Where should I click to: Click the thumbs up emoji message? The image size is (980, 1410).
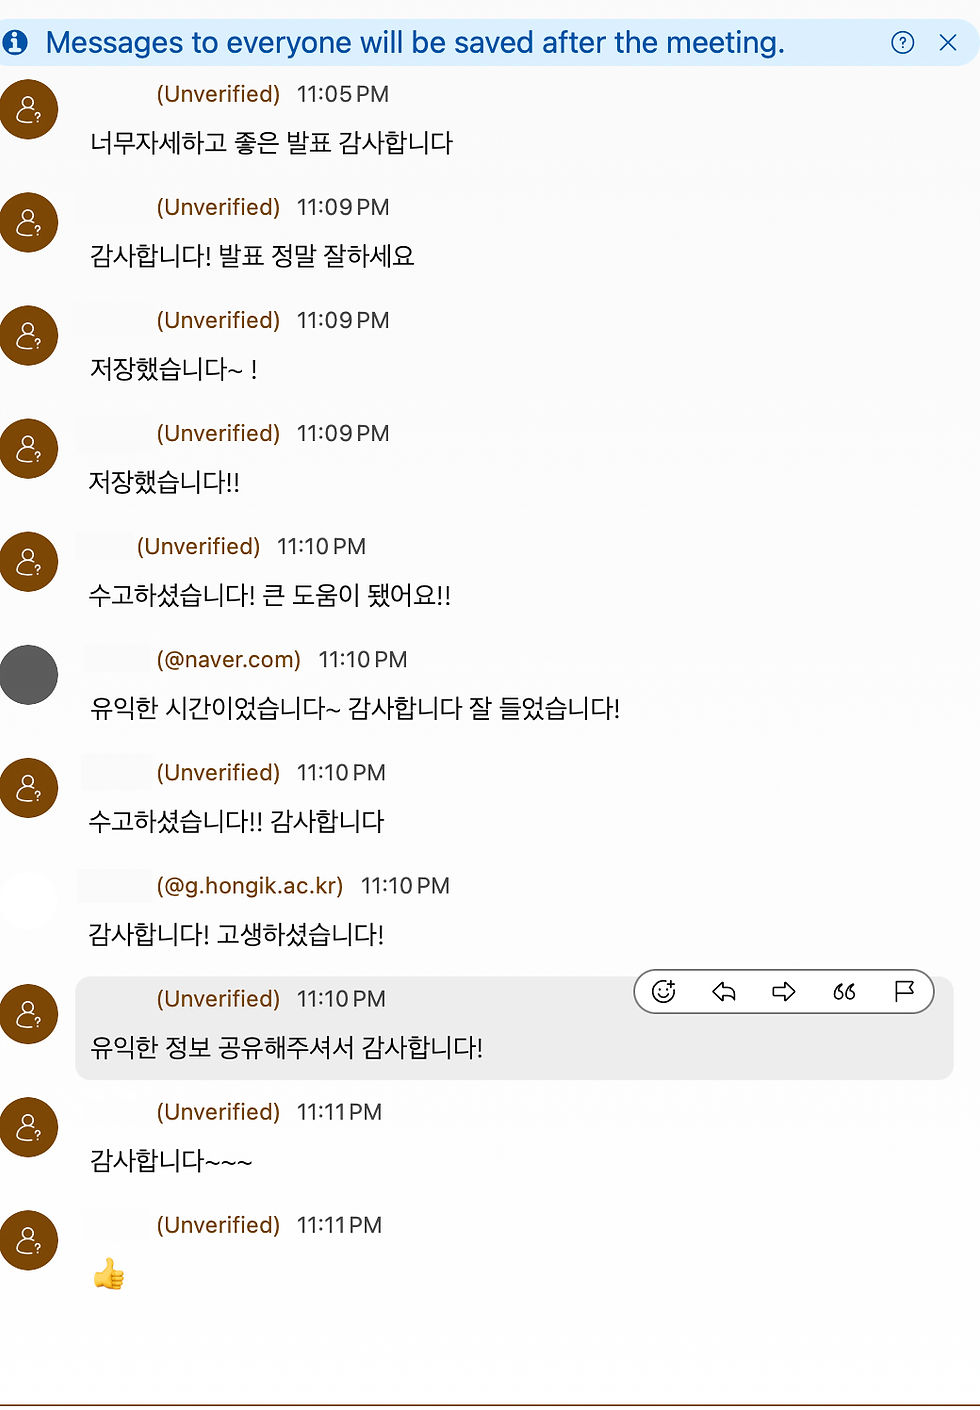point(108,1274)
